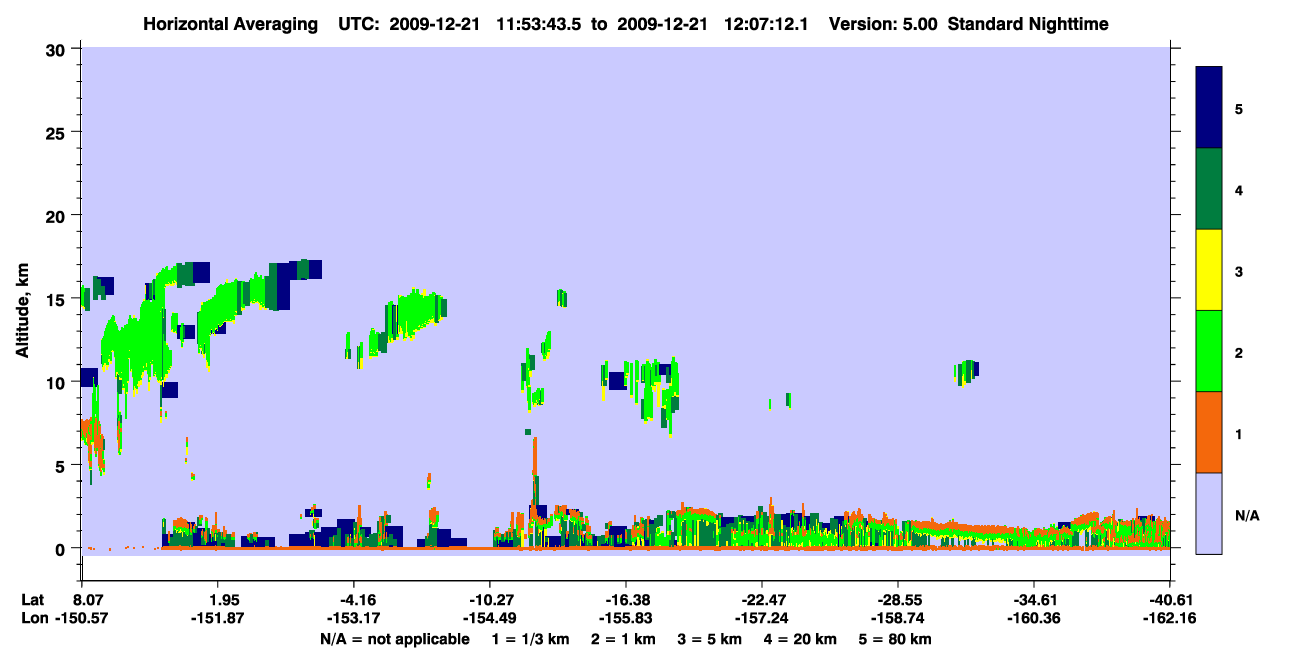The height and width of the screenshot is (667, 1300).
Task: Click legend text '5 = 80 km'
Action: pyautogui.click(x=896, y=639)
